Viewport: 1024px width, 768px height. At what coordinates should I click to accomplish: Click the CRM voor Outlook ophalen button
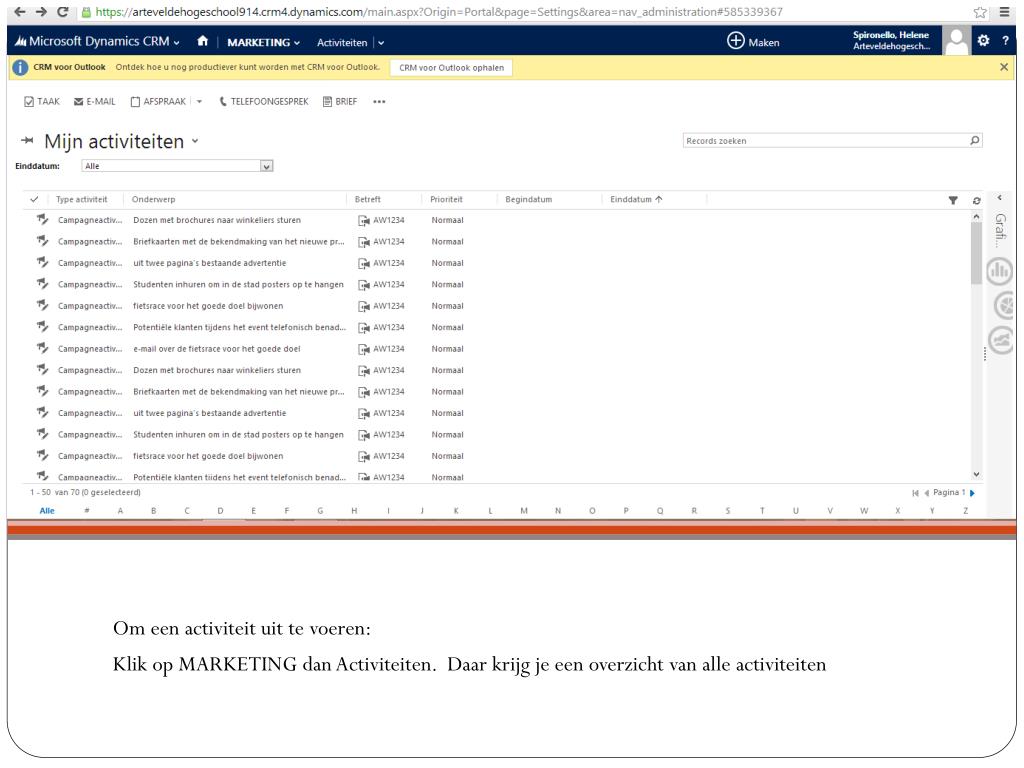point(450,68)
